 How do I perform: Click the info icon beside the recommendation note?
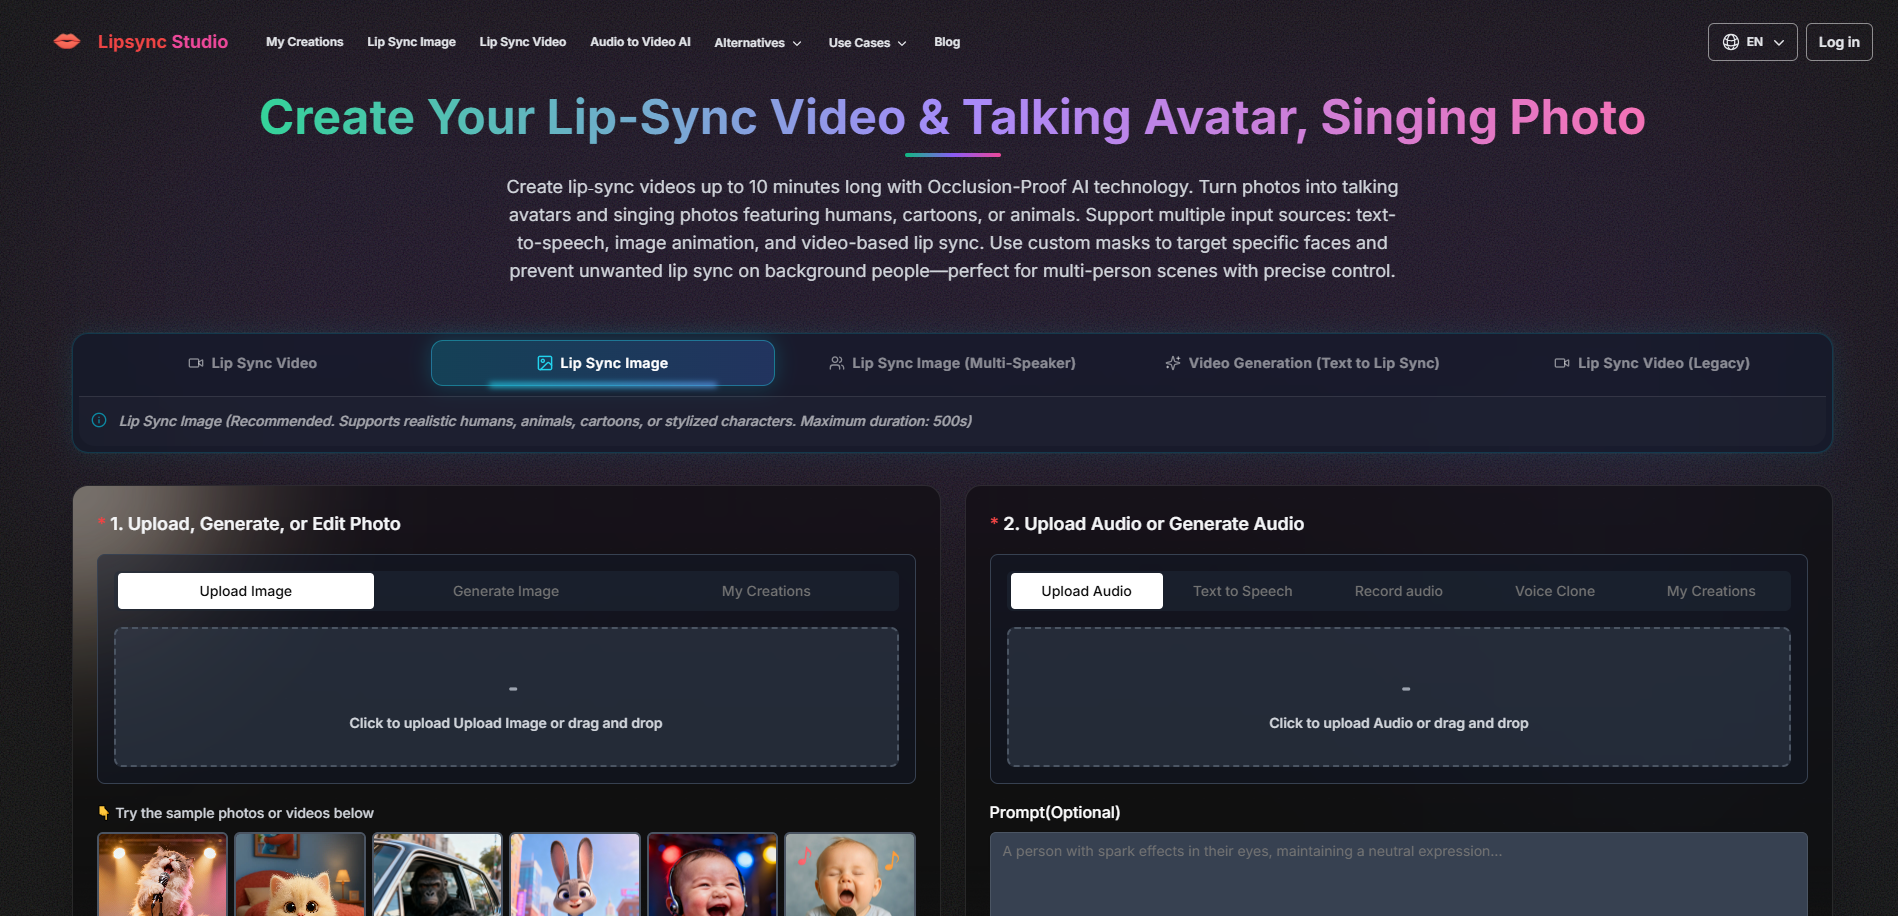click(98, 421)
